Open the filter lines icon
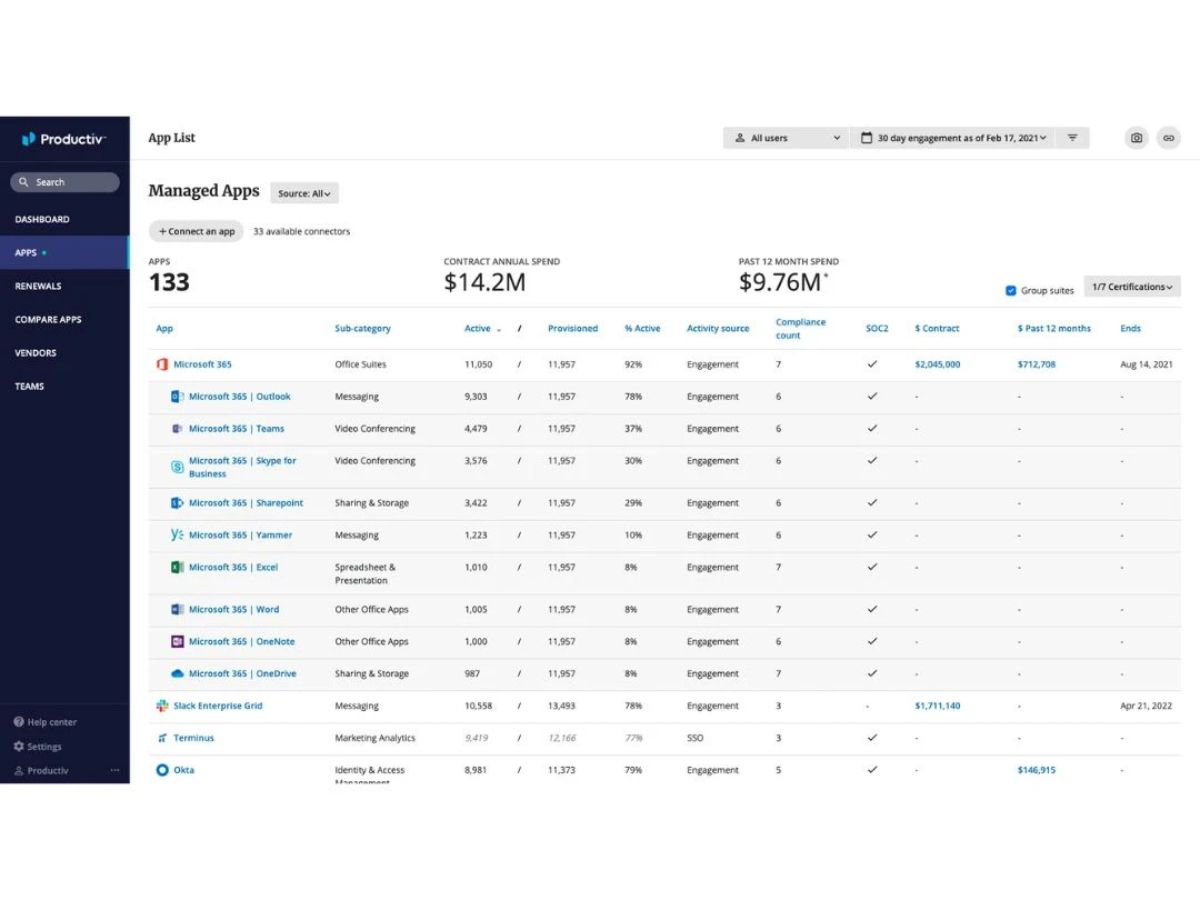This screenshot has height=900, width=1200. 1072,138
